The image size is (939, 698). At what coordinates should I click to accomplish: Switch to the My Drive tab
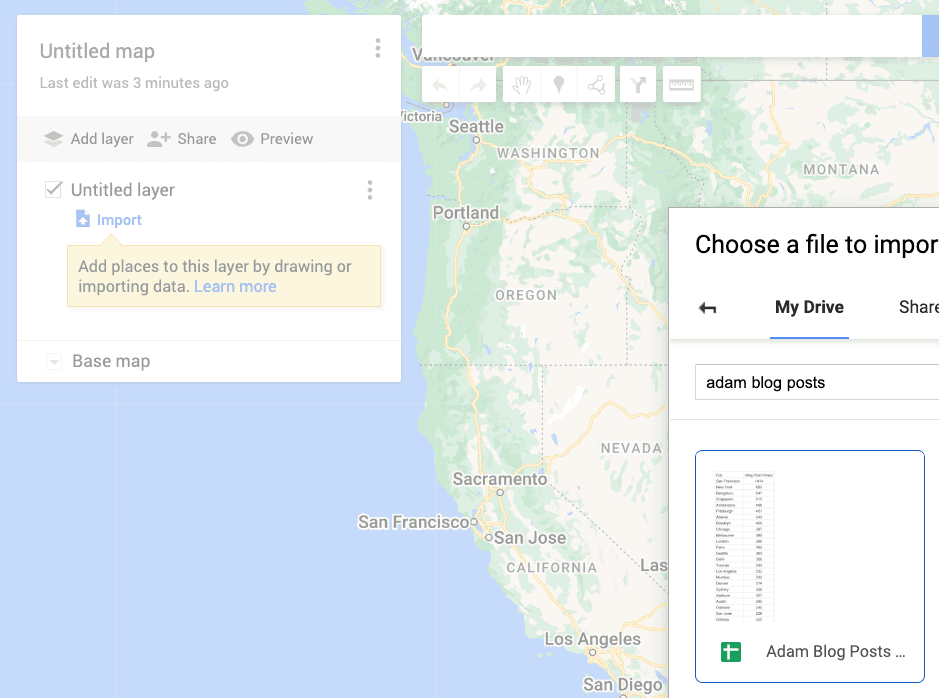[x=809, y=307]
